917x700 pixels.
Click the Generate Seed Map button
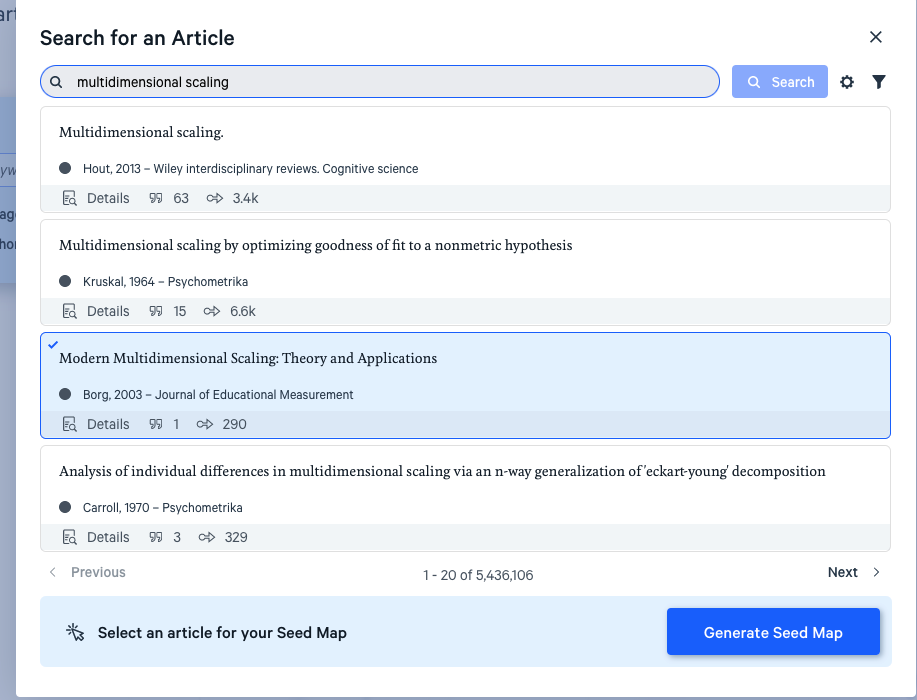pyautogui.click(x=772, y=631)
